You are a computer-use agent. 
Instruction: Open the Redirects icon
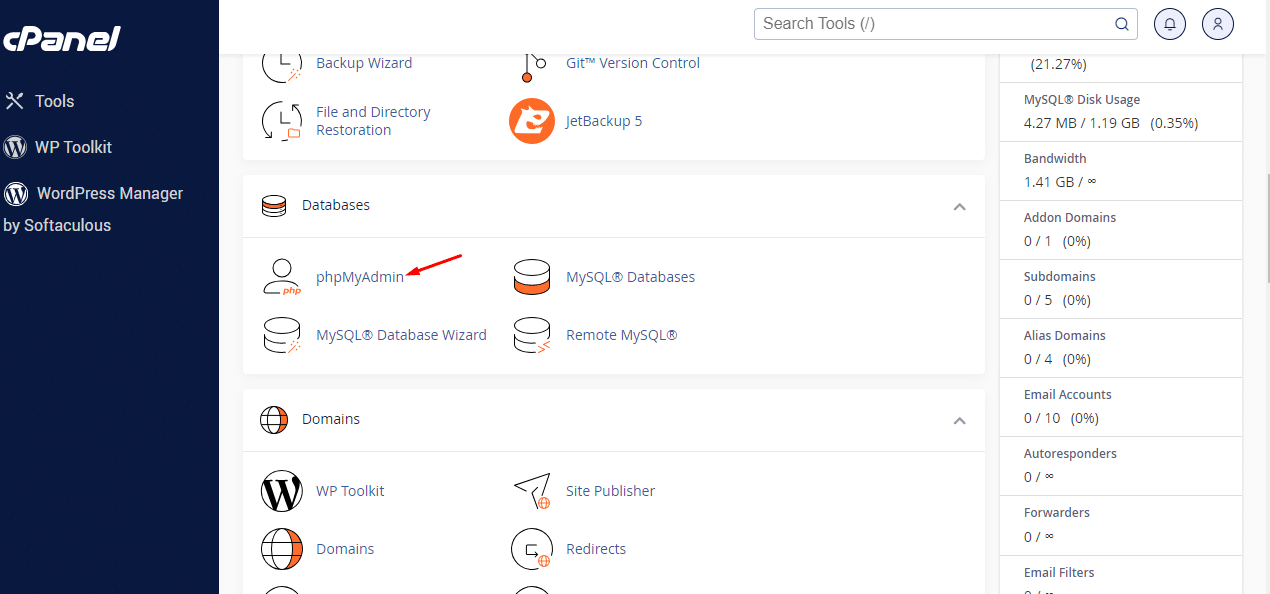[x=532, y=549]
